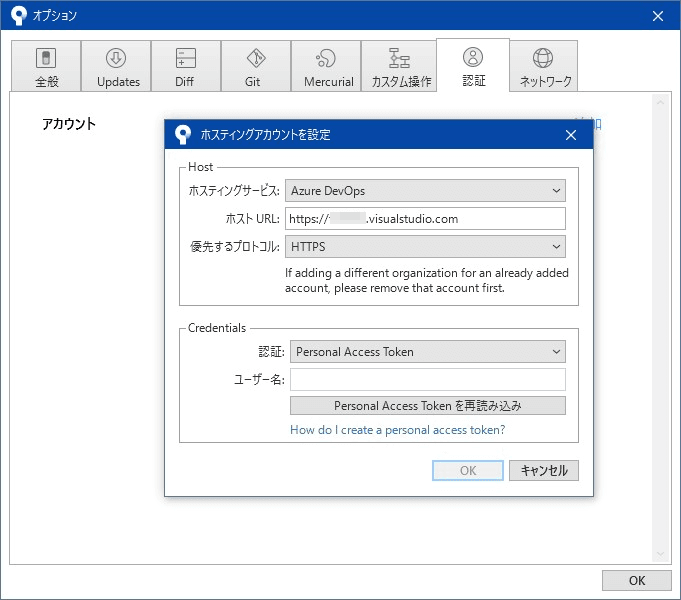
Task: Click Personal Access Token を再読み込み button
Action: coord(427,406)
